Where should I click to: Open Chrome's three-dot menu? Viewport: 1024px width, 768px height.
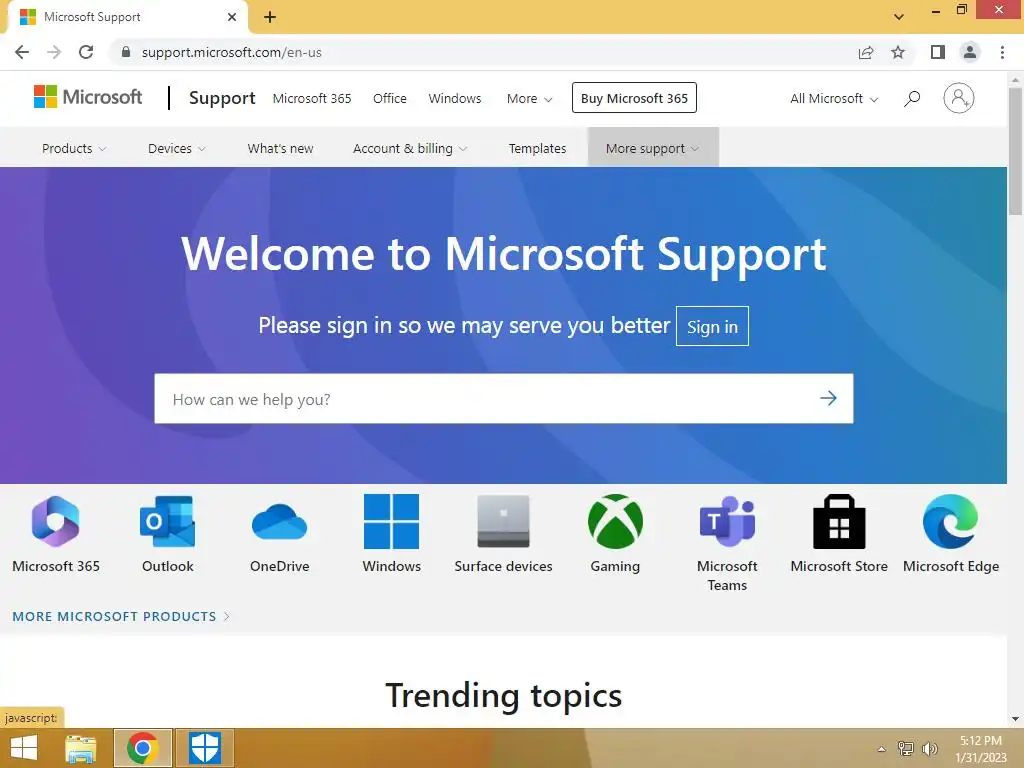coord(1002,52)
